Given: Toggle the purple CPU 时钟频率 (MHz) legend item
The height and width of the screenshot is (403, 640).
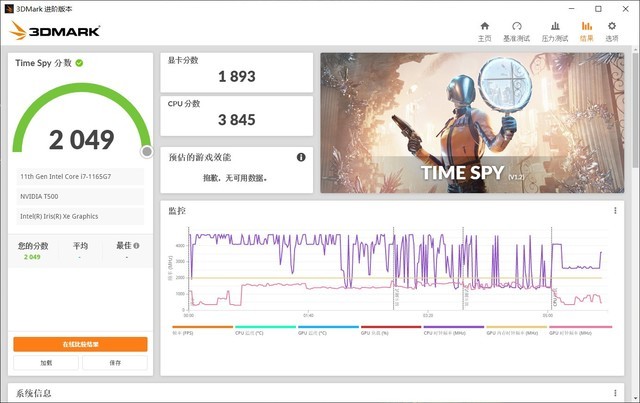Looking at the screenshot, I should tap(454, 330).
